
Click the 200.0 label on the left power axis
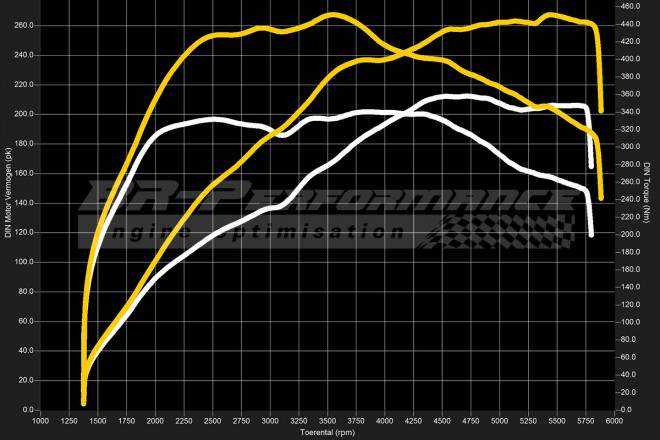(25, 114)
